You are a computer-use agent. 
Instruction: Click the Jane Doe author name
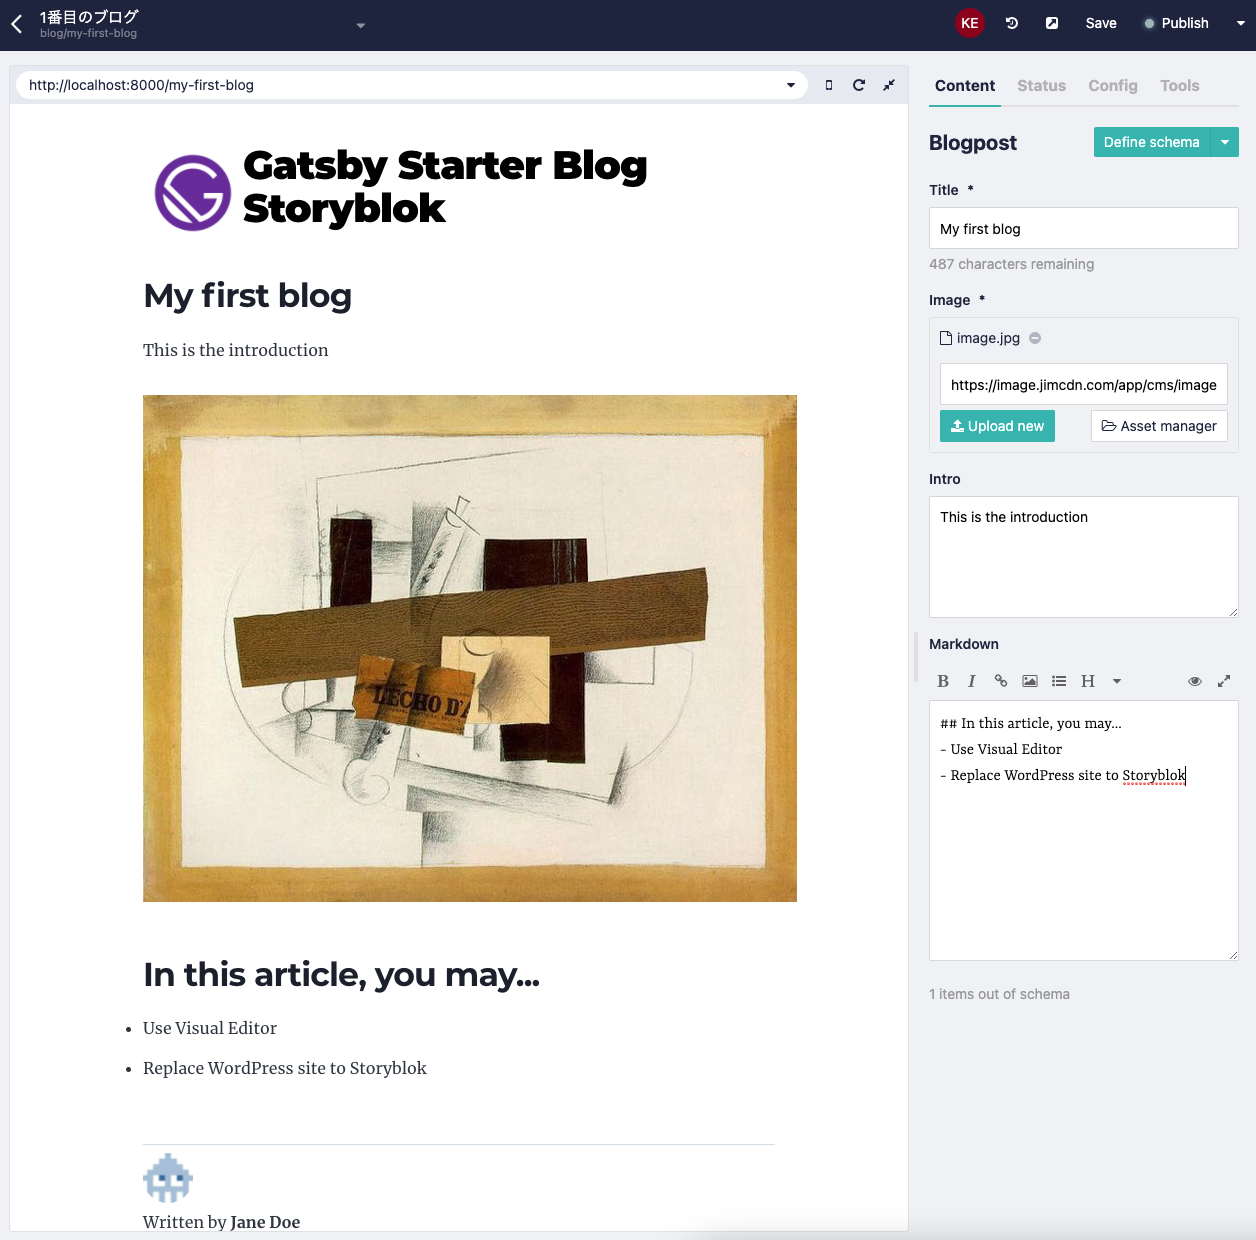click(x=265, y=1222)
